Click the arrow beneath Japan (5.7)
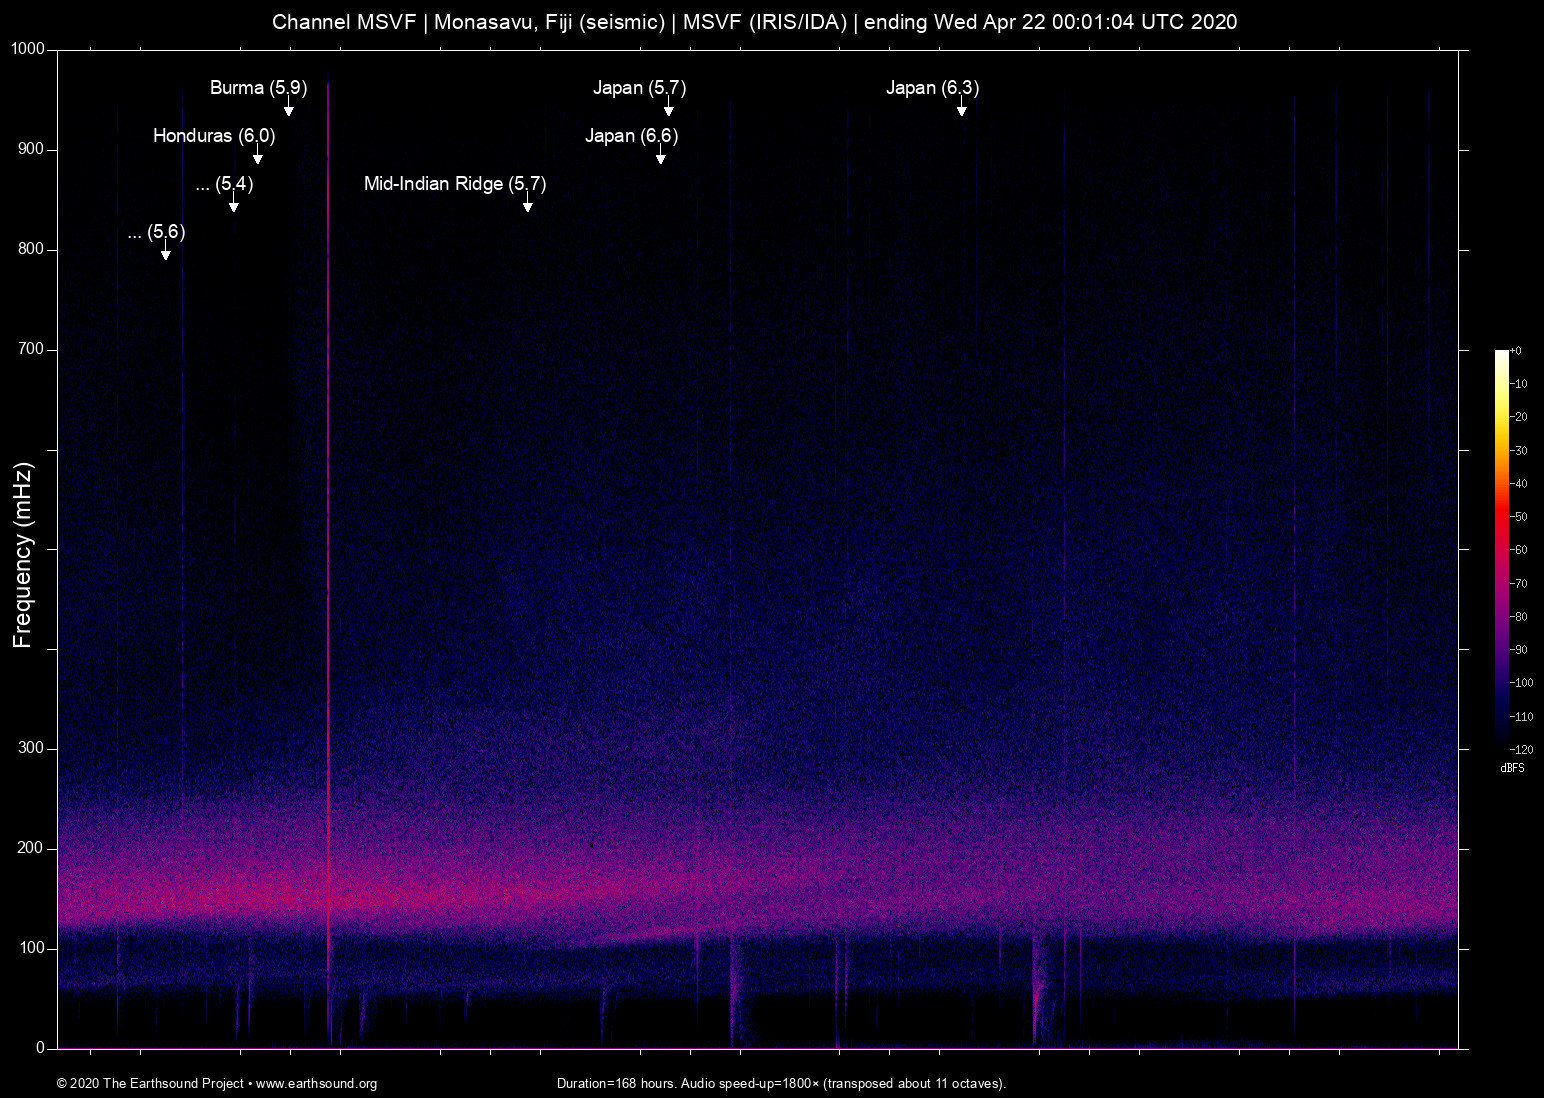Viewport: 1544px width, 1098px height. coord(668,108)
